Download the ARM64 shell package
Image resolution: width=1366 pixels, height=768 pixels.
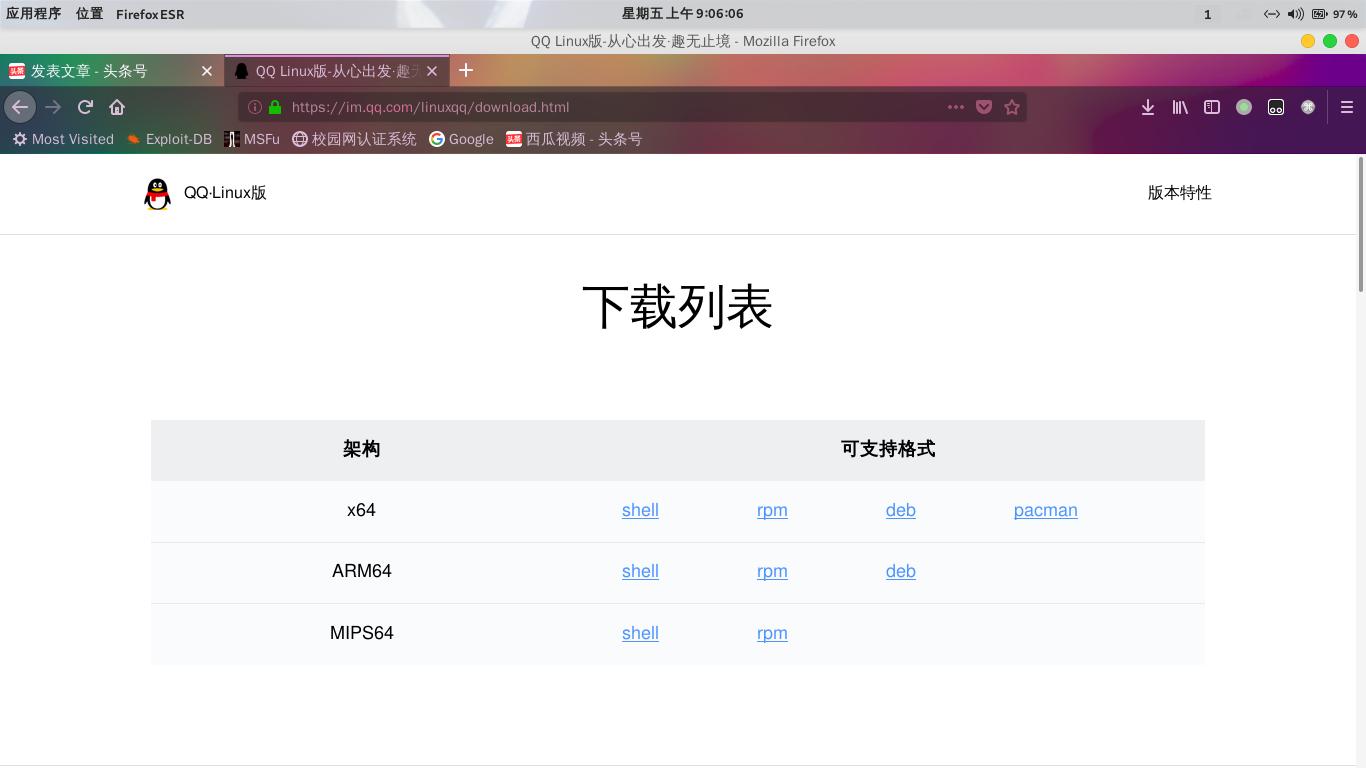tap(640, 571)
